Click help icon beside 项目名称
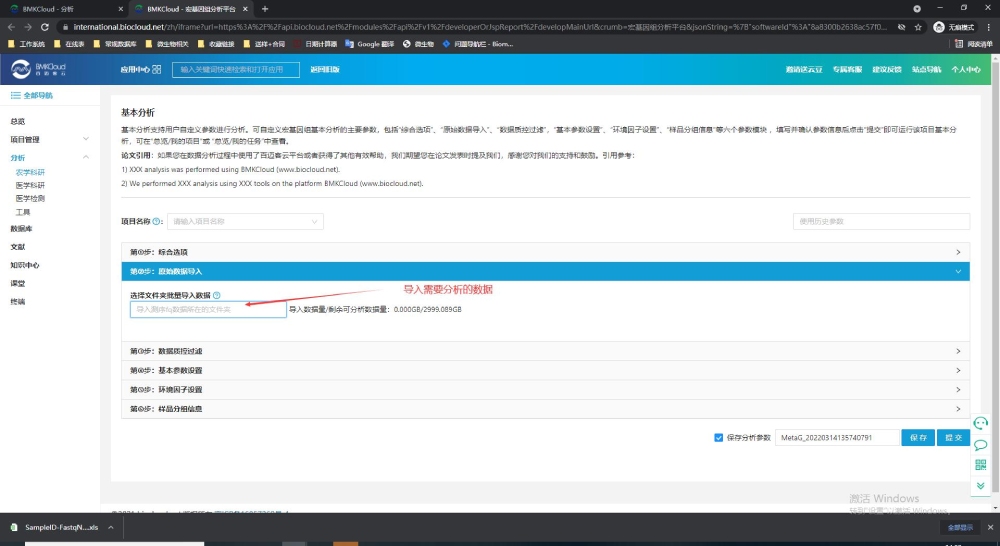The width and height of the screenshot is (1000, 546). pyautogui.click(x=157, y=221)
